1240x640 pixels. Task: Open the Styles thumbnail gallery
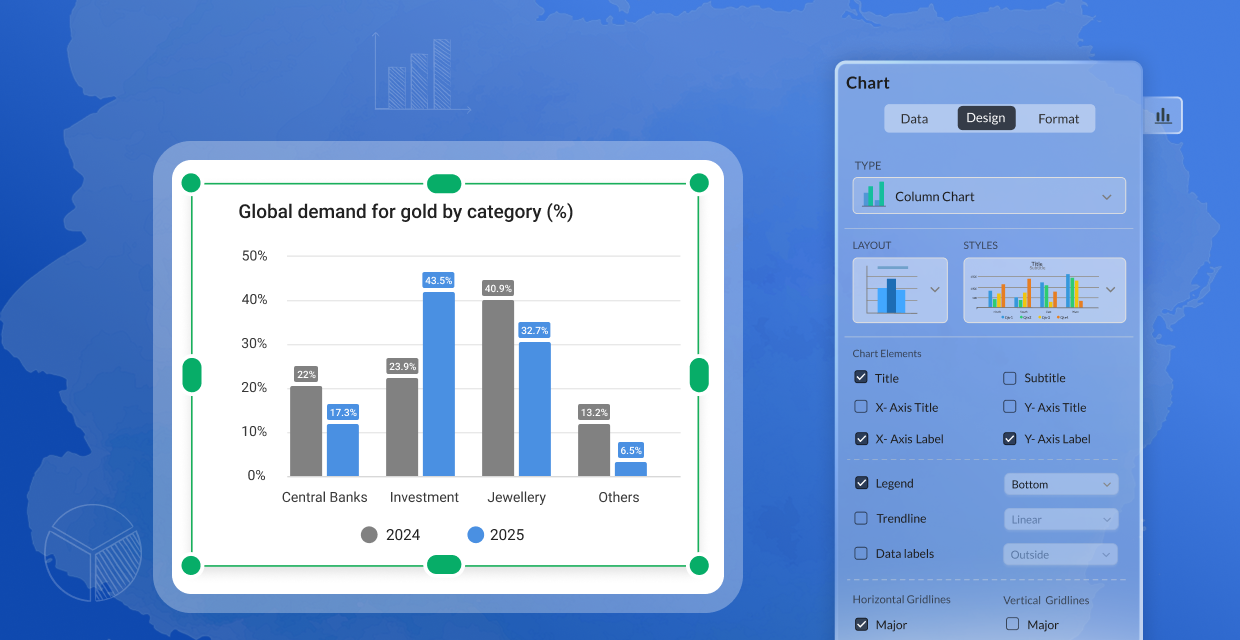[x=1110, y=290]
